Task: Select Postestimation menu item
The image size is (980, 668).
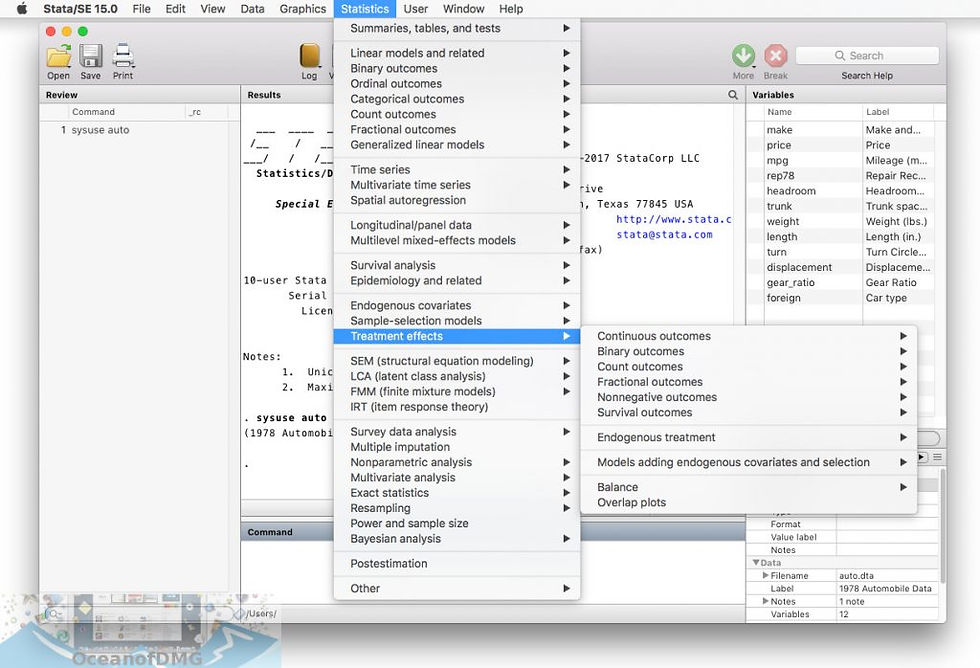Action: 457,563
